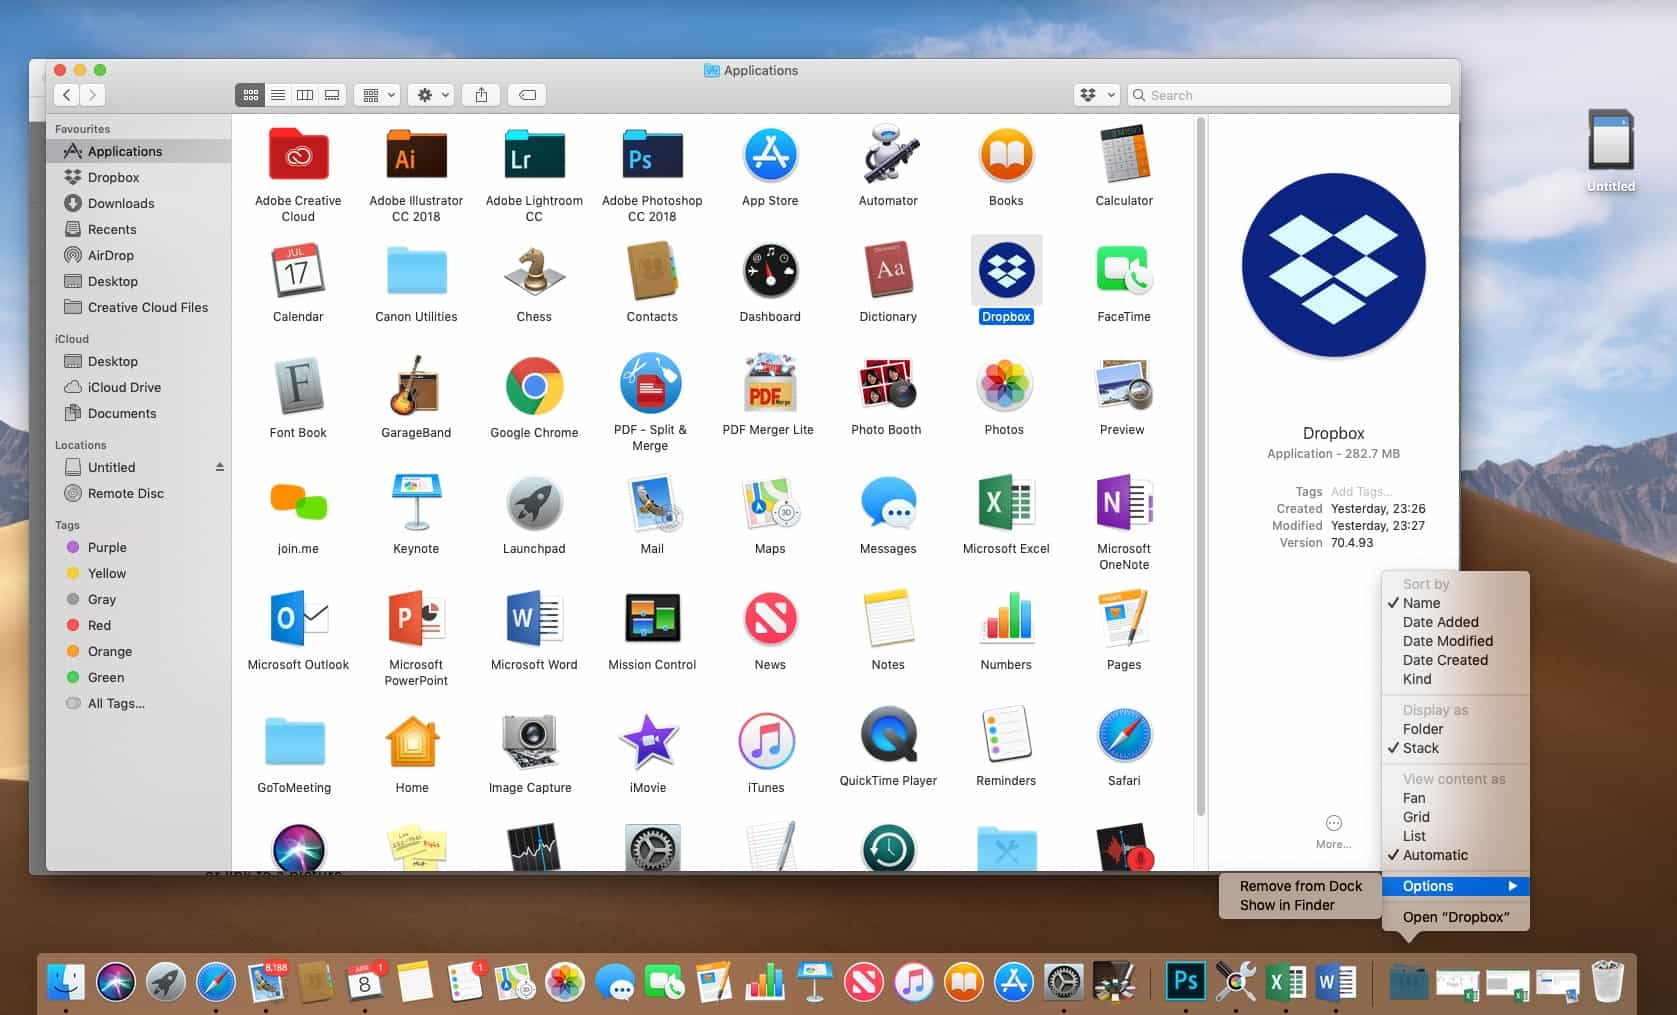Open Siri from the Dock

pos(116,982)
